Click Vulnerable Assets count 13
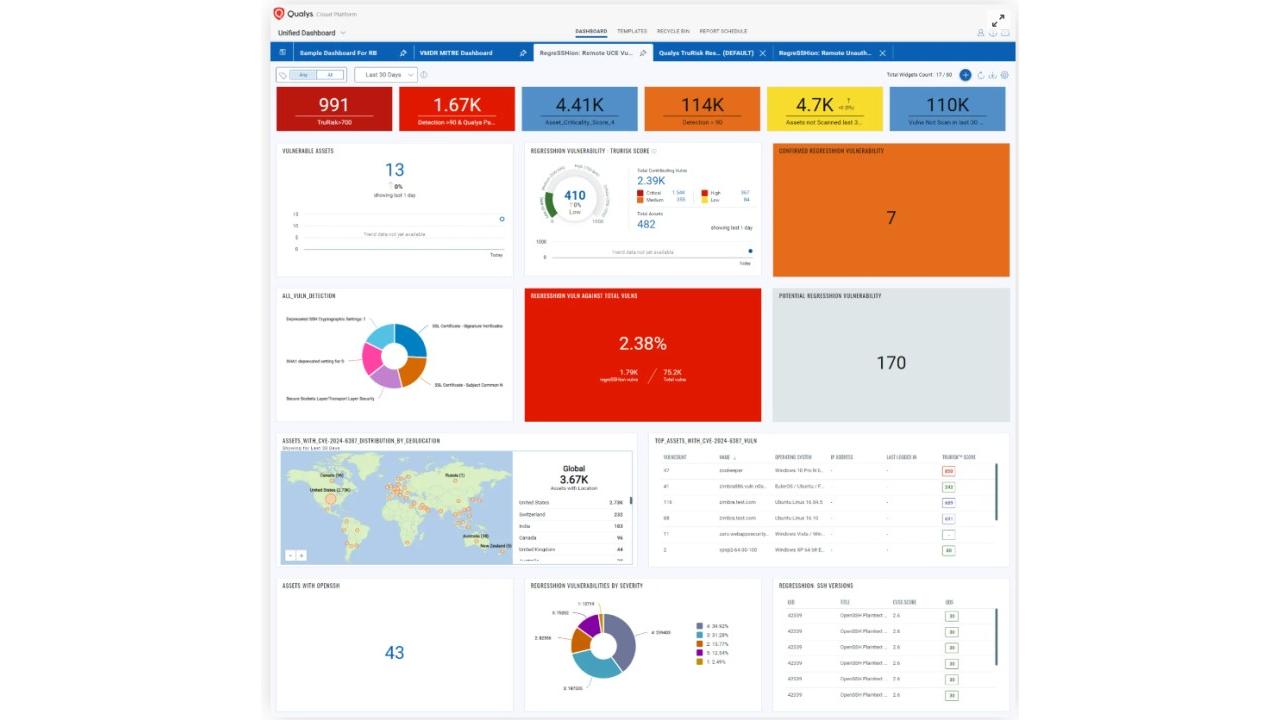Screen dimensions: 1280x720 coord(394,170)
